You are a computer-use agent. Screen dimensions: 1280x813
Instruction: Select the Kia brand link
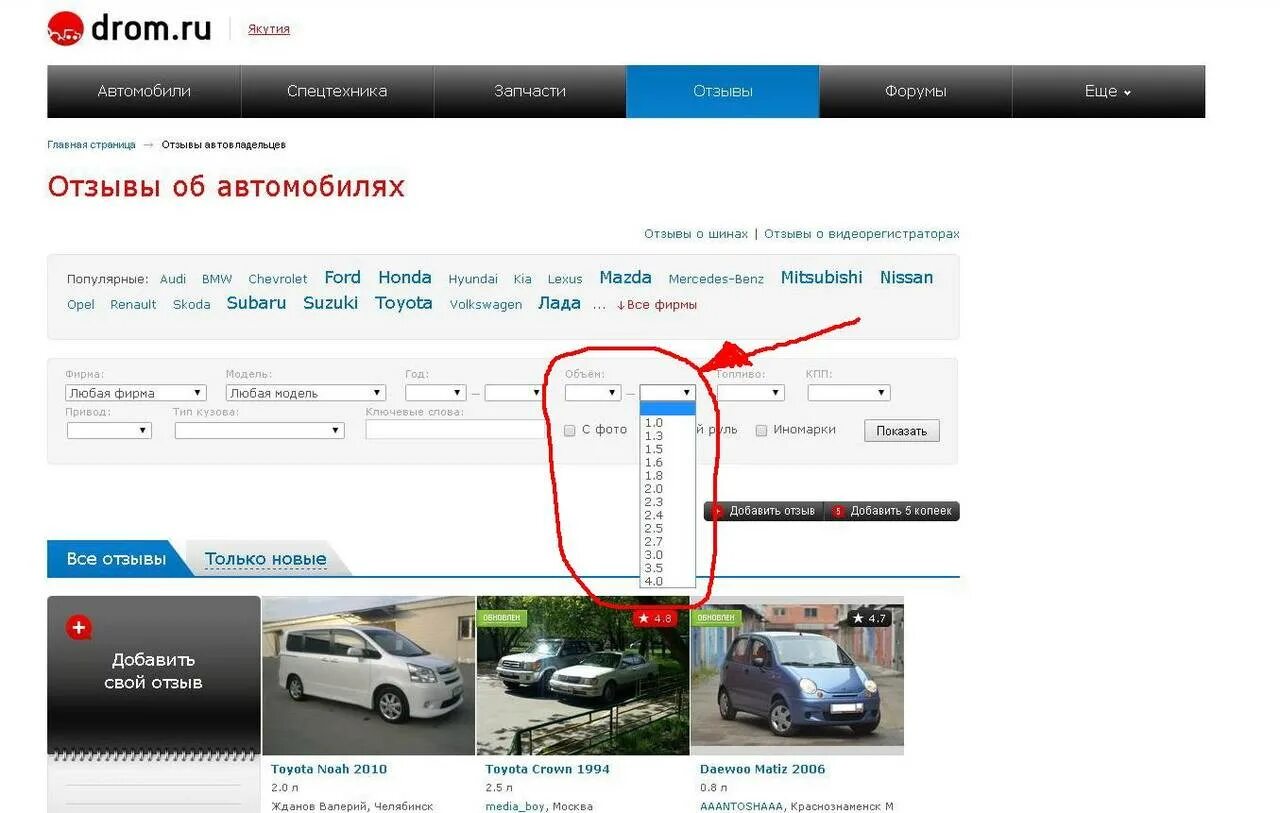point(523,280)
